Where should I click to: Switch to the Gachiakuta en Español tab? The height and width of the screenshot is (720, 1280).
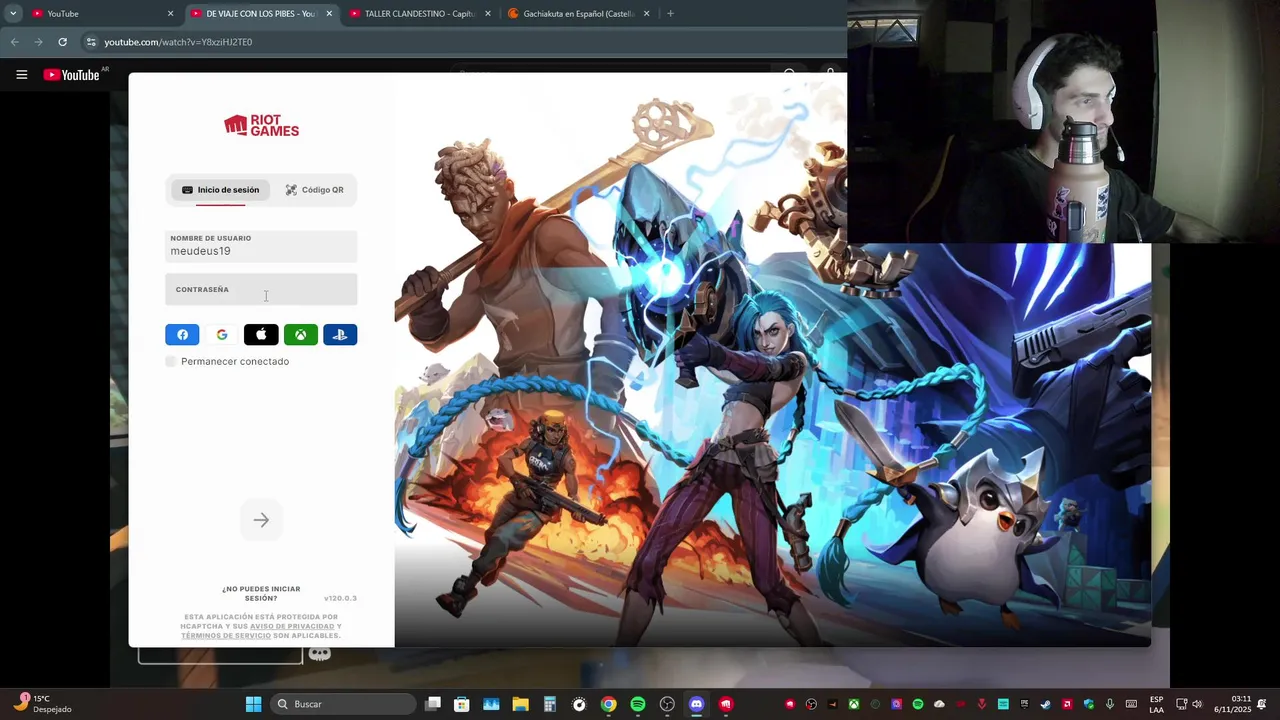point(578,14)
